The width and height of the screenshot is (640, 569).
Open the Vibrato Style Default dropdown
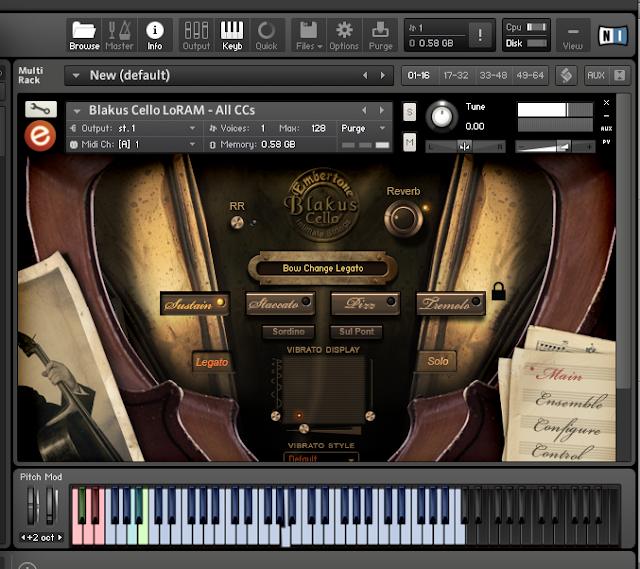click(321, 458)
